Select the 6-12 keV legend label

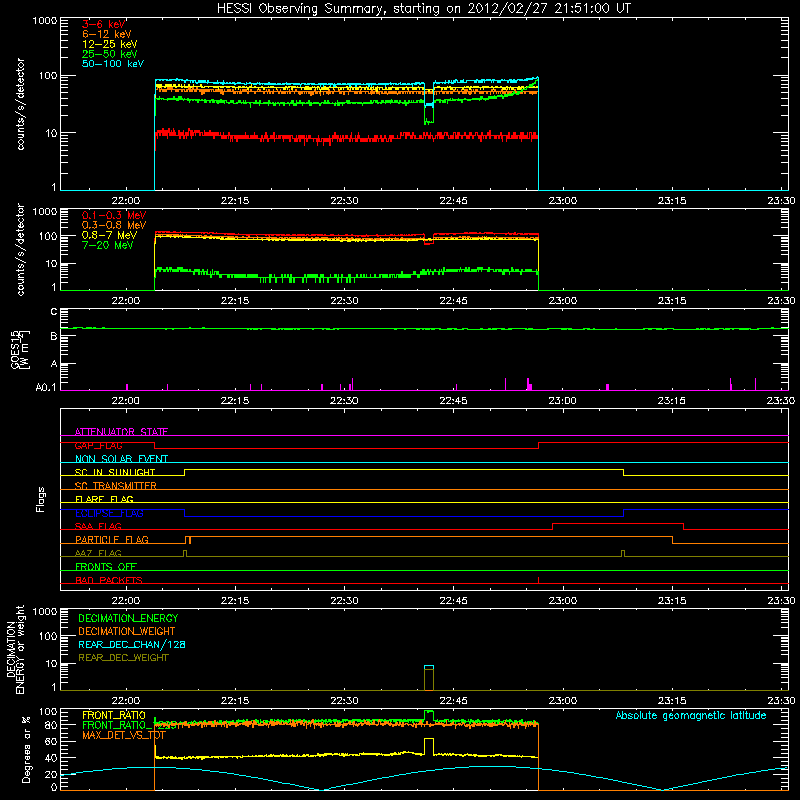point(107,34)
